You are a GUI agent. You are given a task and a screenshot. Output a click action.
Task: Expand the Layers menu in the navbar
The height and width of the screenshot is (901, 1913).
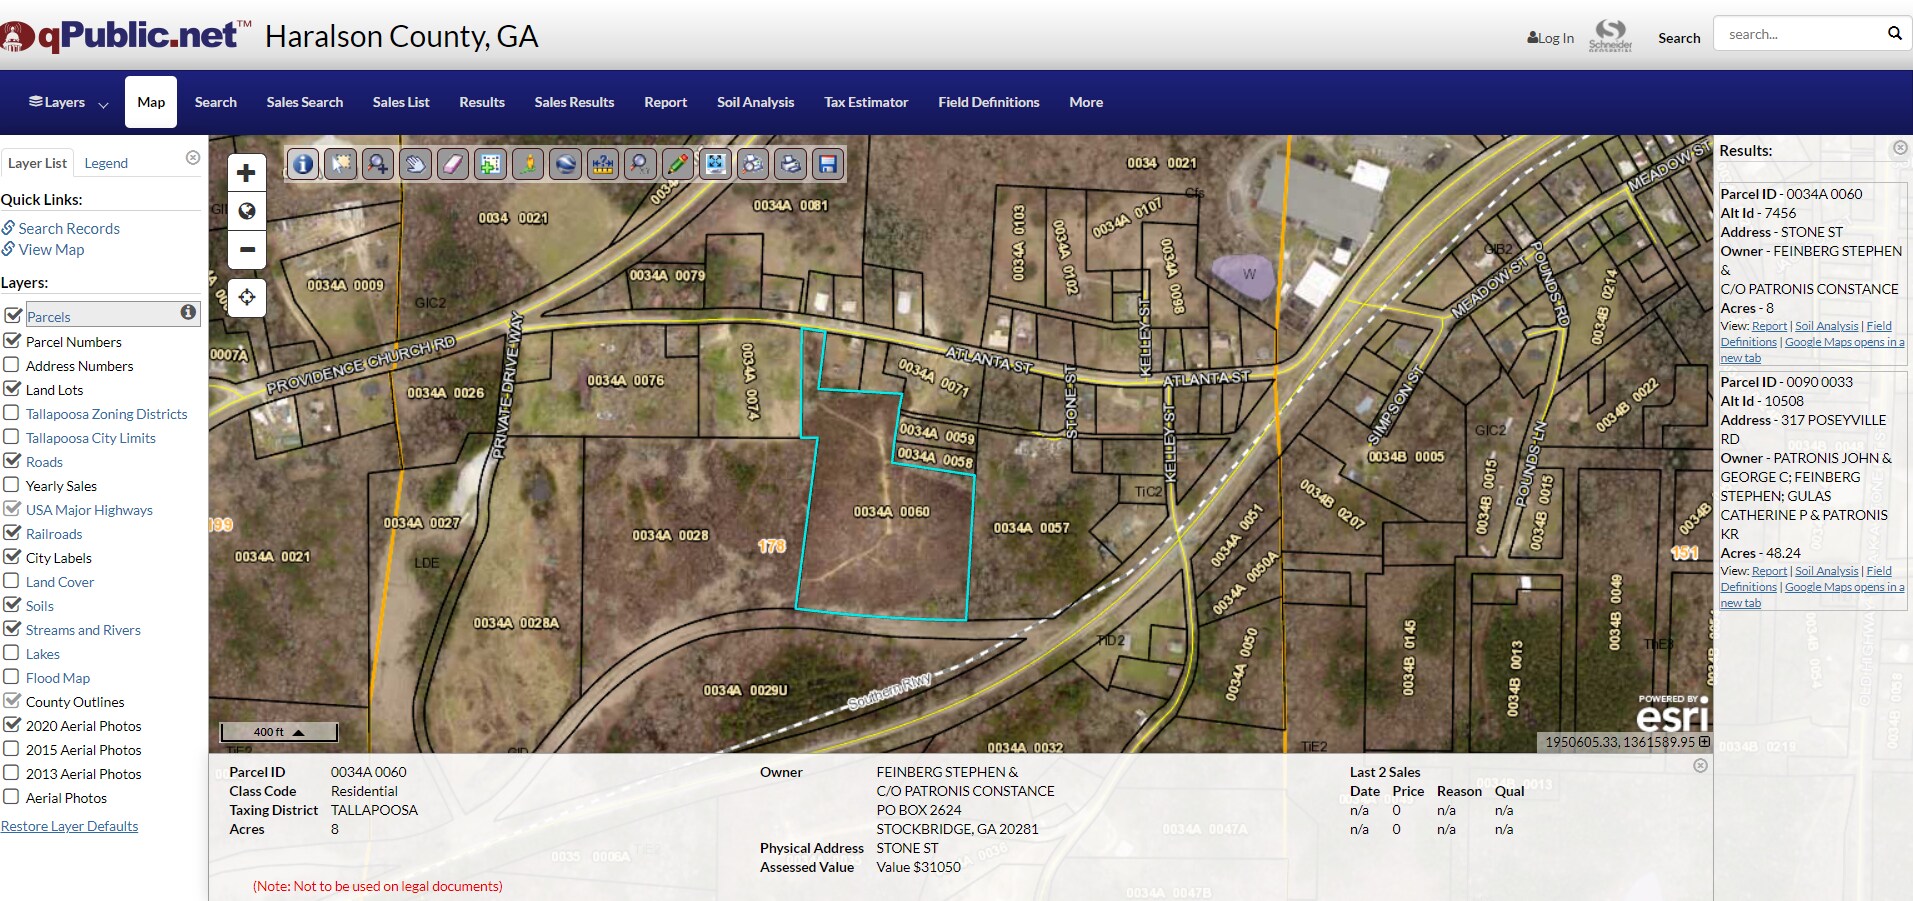(x=64, y=102)
